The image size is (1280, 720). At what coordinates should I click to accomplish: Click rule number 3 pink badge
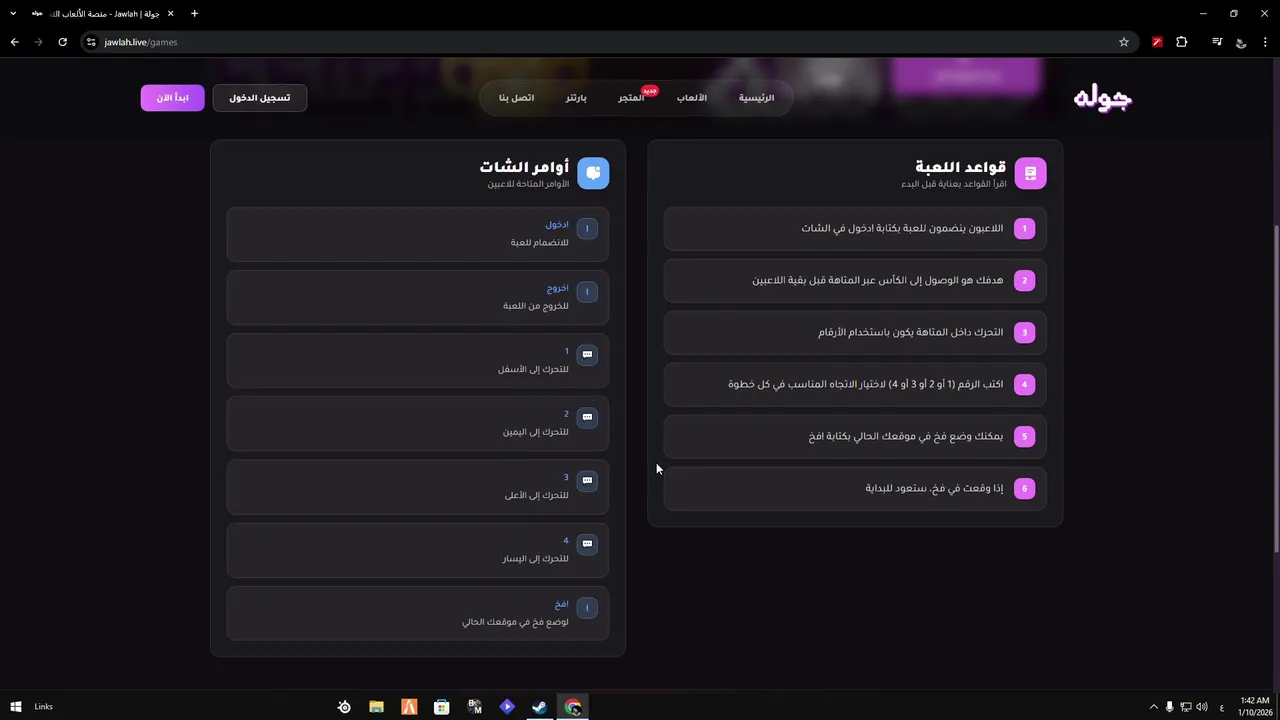pos(1024,332)
